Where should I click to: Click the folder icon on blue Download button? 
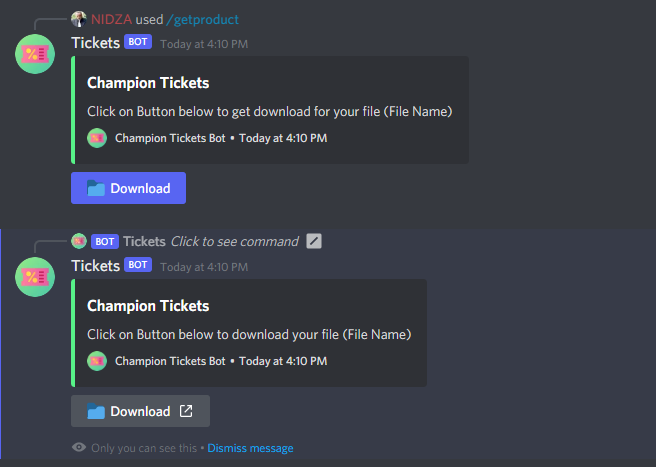pos(96,188)
